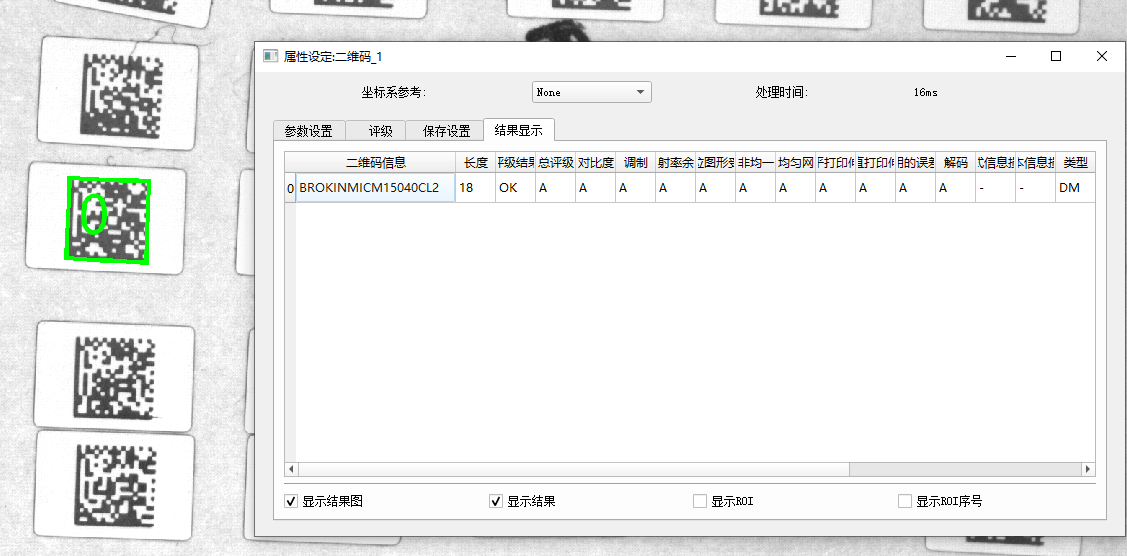
Task: Uncheck the 显示结果 checkbox
Action: 496,501
